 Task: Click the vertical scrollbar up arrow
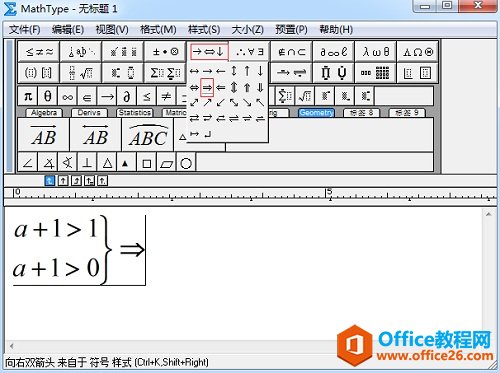489,215
